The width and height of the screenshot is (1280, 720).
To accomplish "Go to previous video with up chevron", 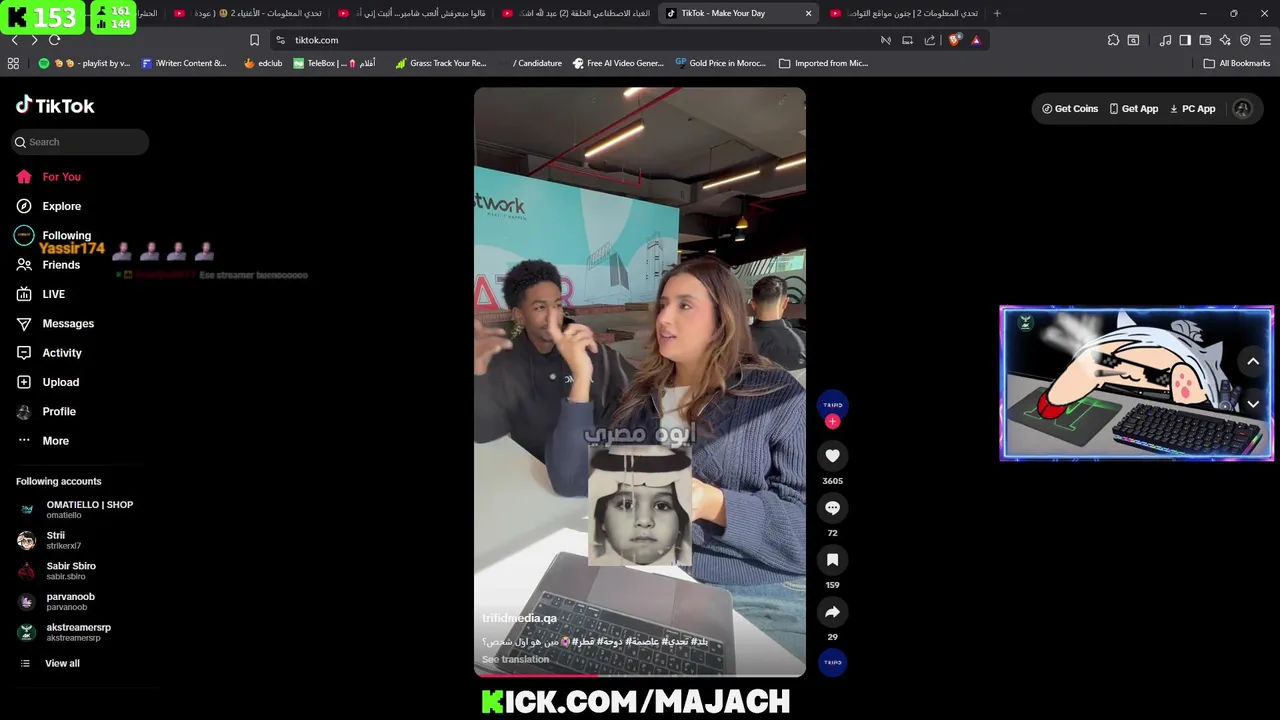I will [1253, 362].
